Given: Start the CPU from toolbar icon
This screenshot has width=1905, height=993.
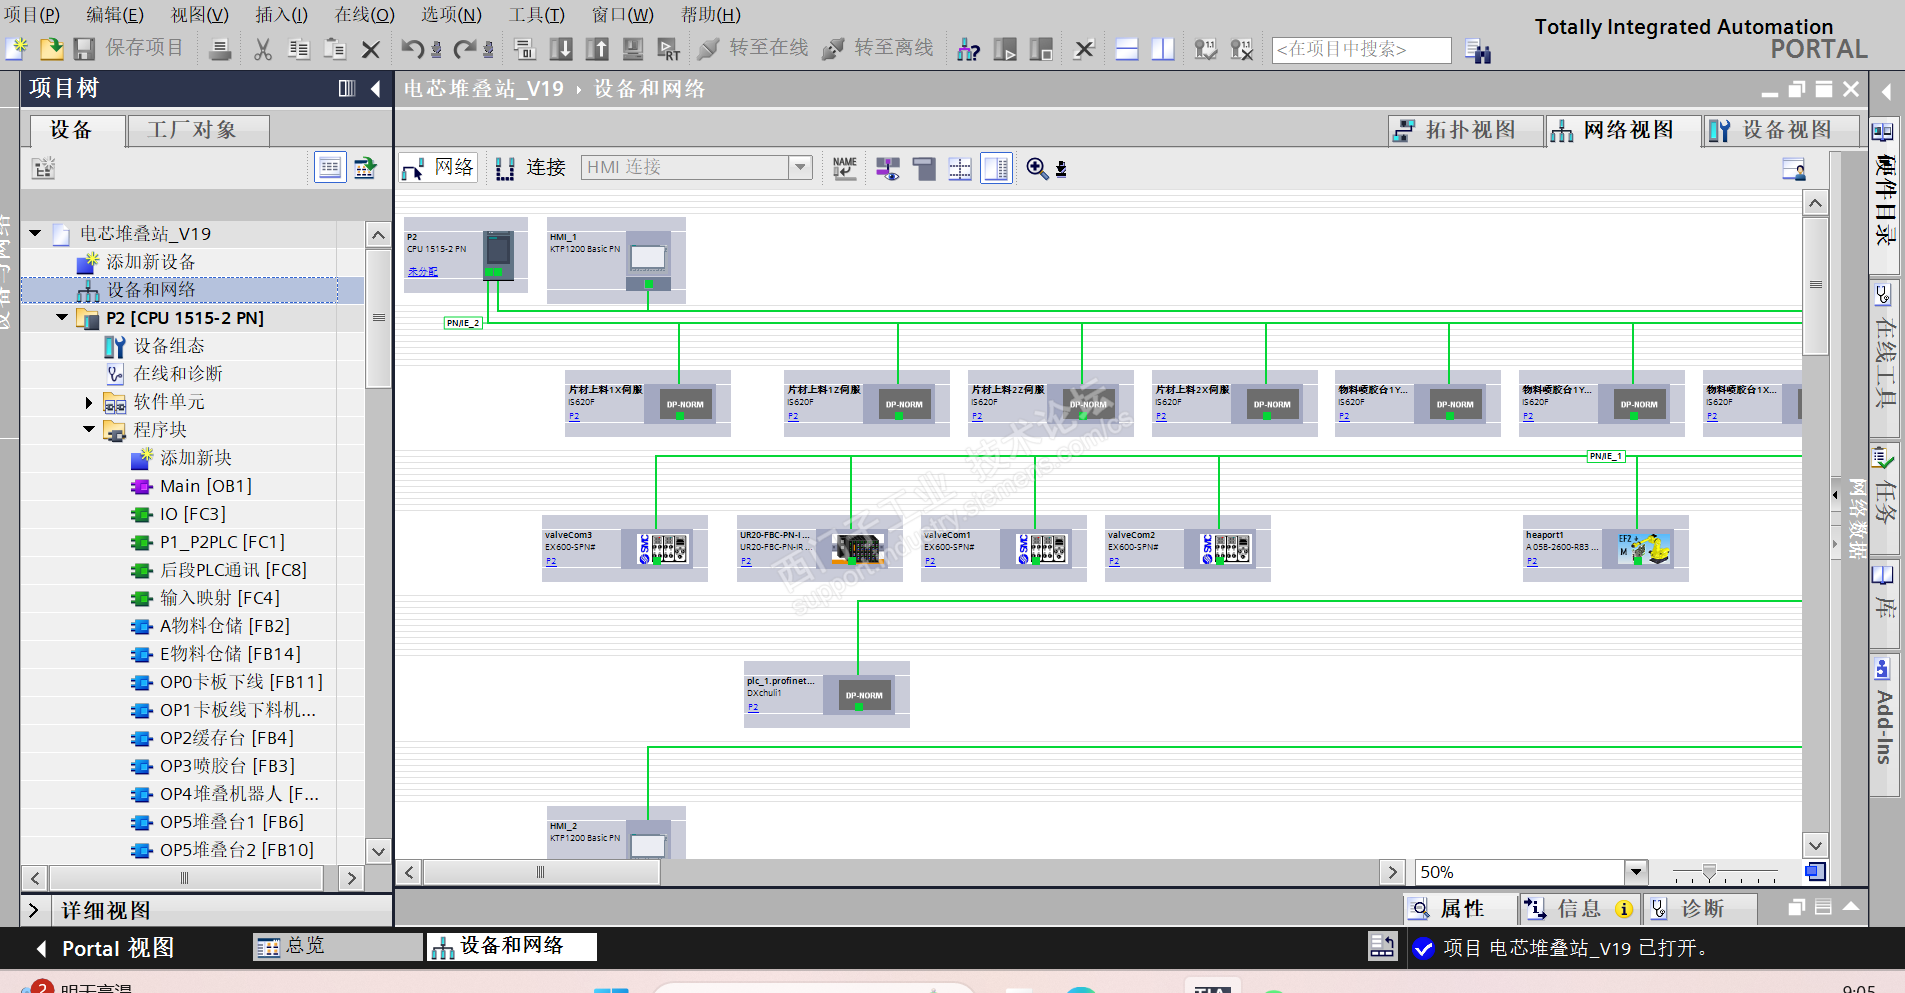Looking at the screenshot, I should (1005, 49).
